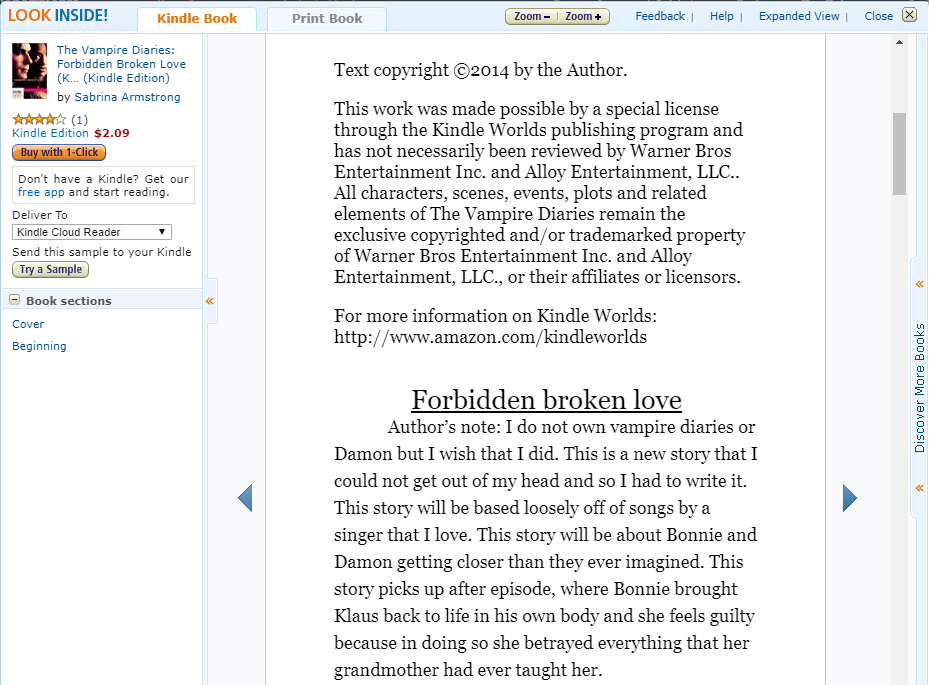Go to the previous page arrow
The image size is (929, 685).
(x=245, y=498)
